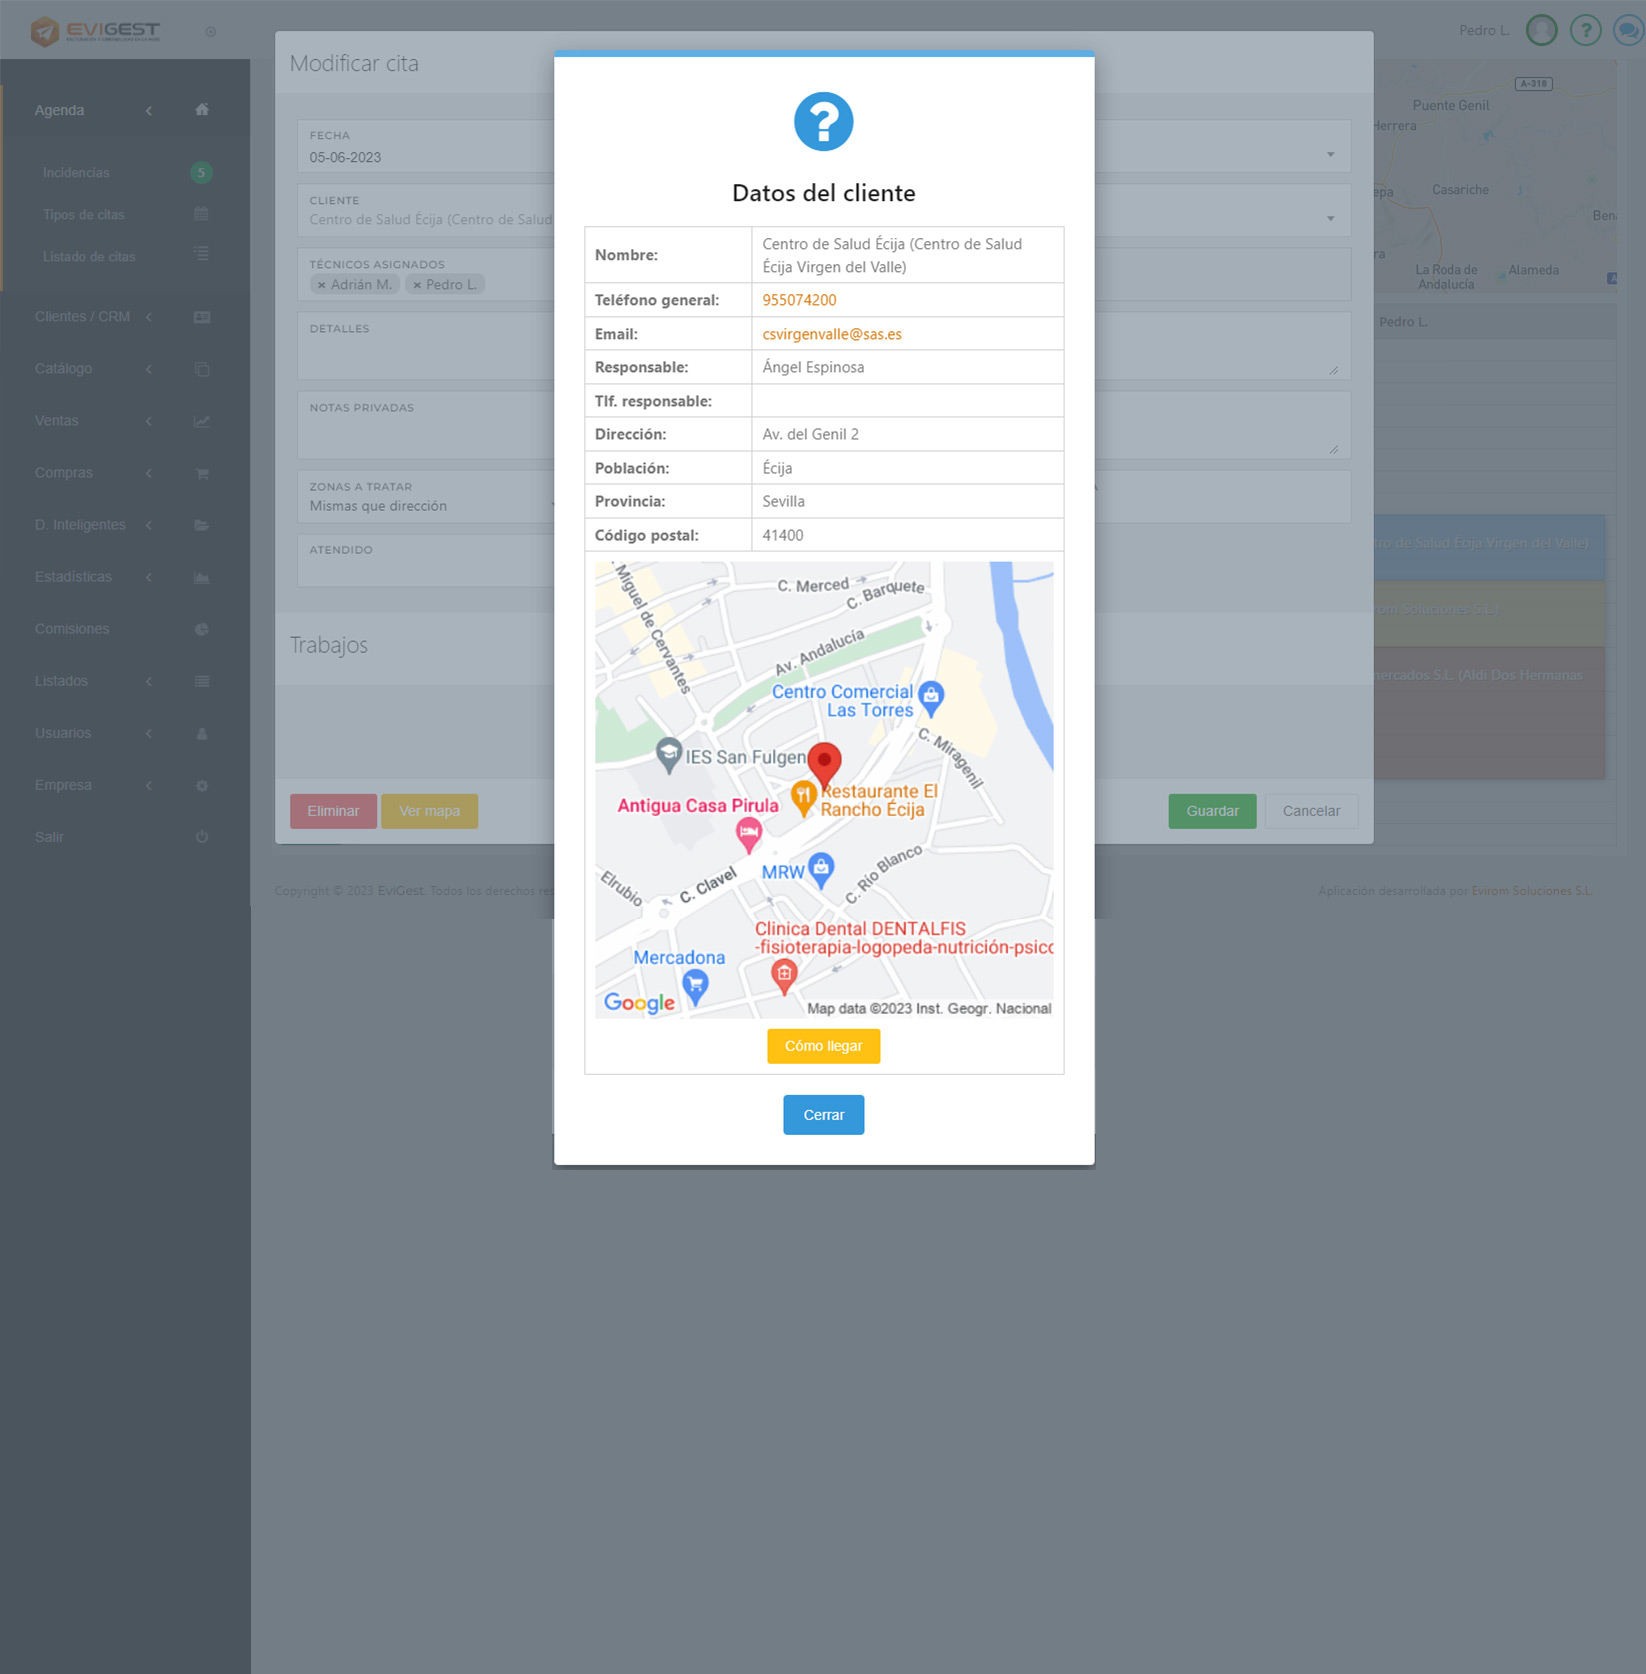Expand the D. Inteligentes submenu chevron
The image size is (1646, 1674).
pos(149,525)
